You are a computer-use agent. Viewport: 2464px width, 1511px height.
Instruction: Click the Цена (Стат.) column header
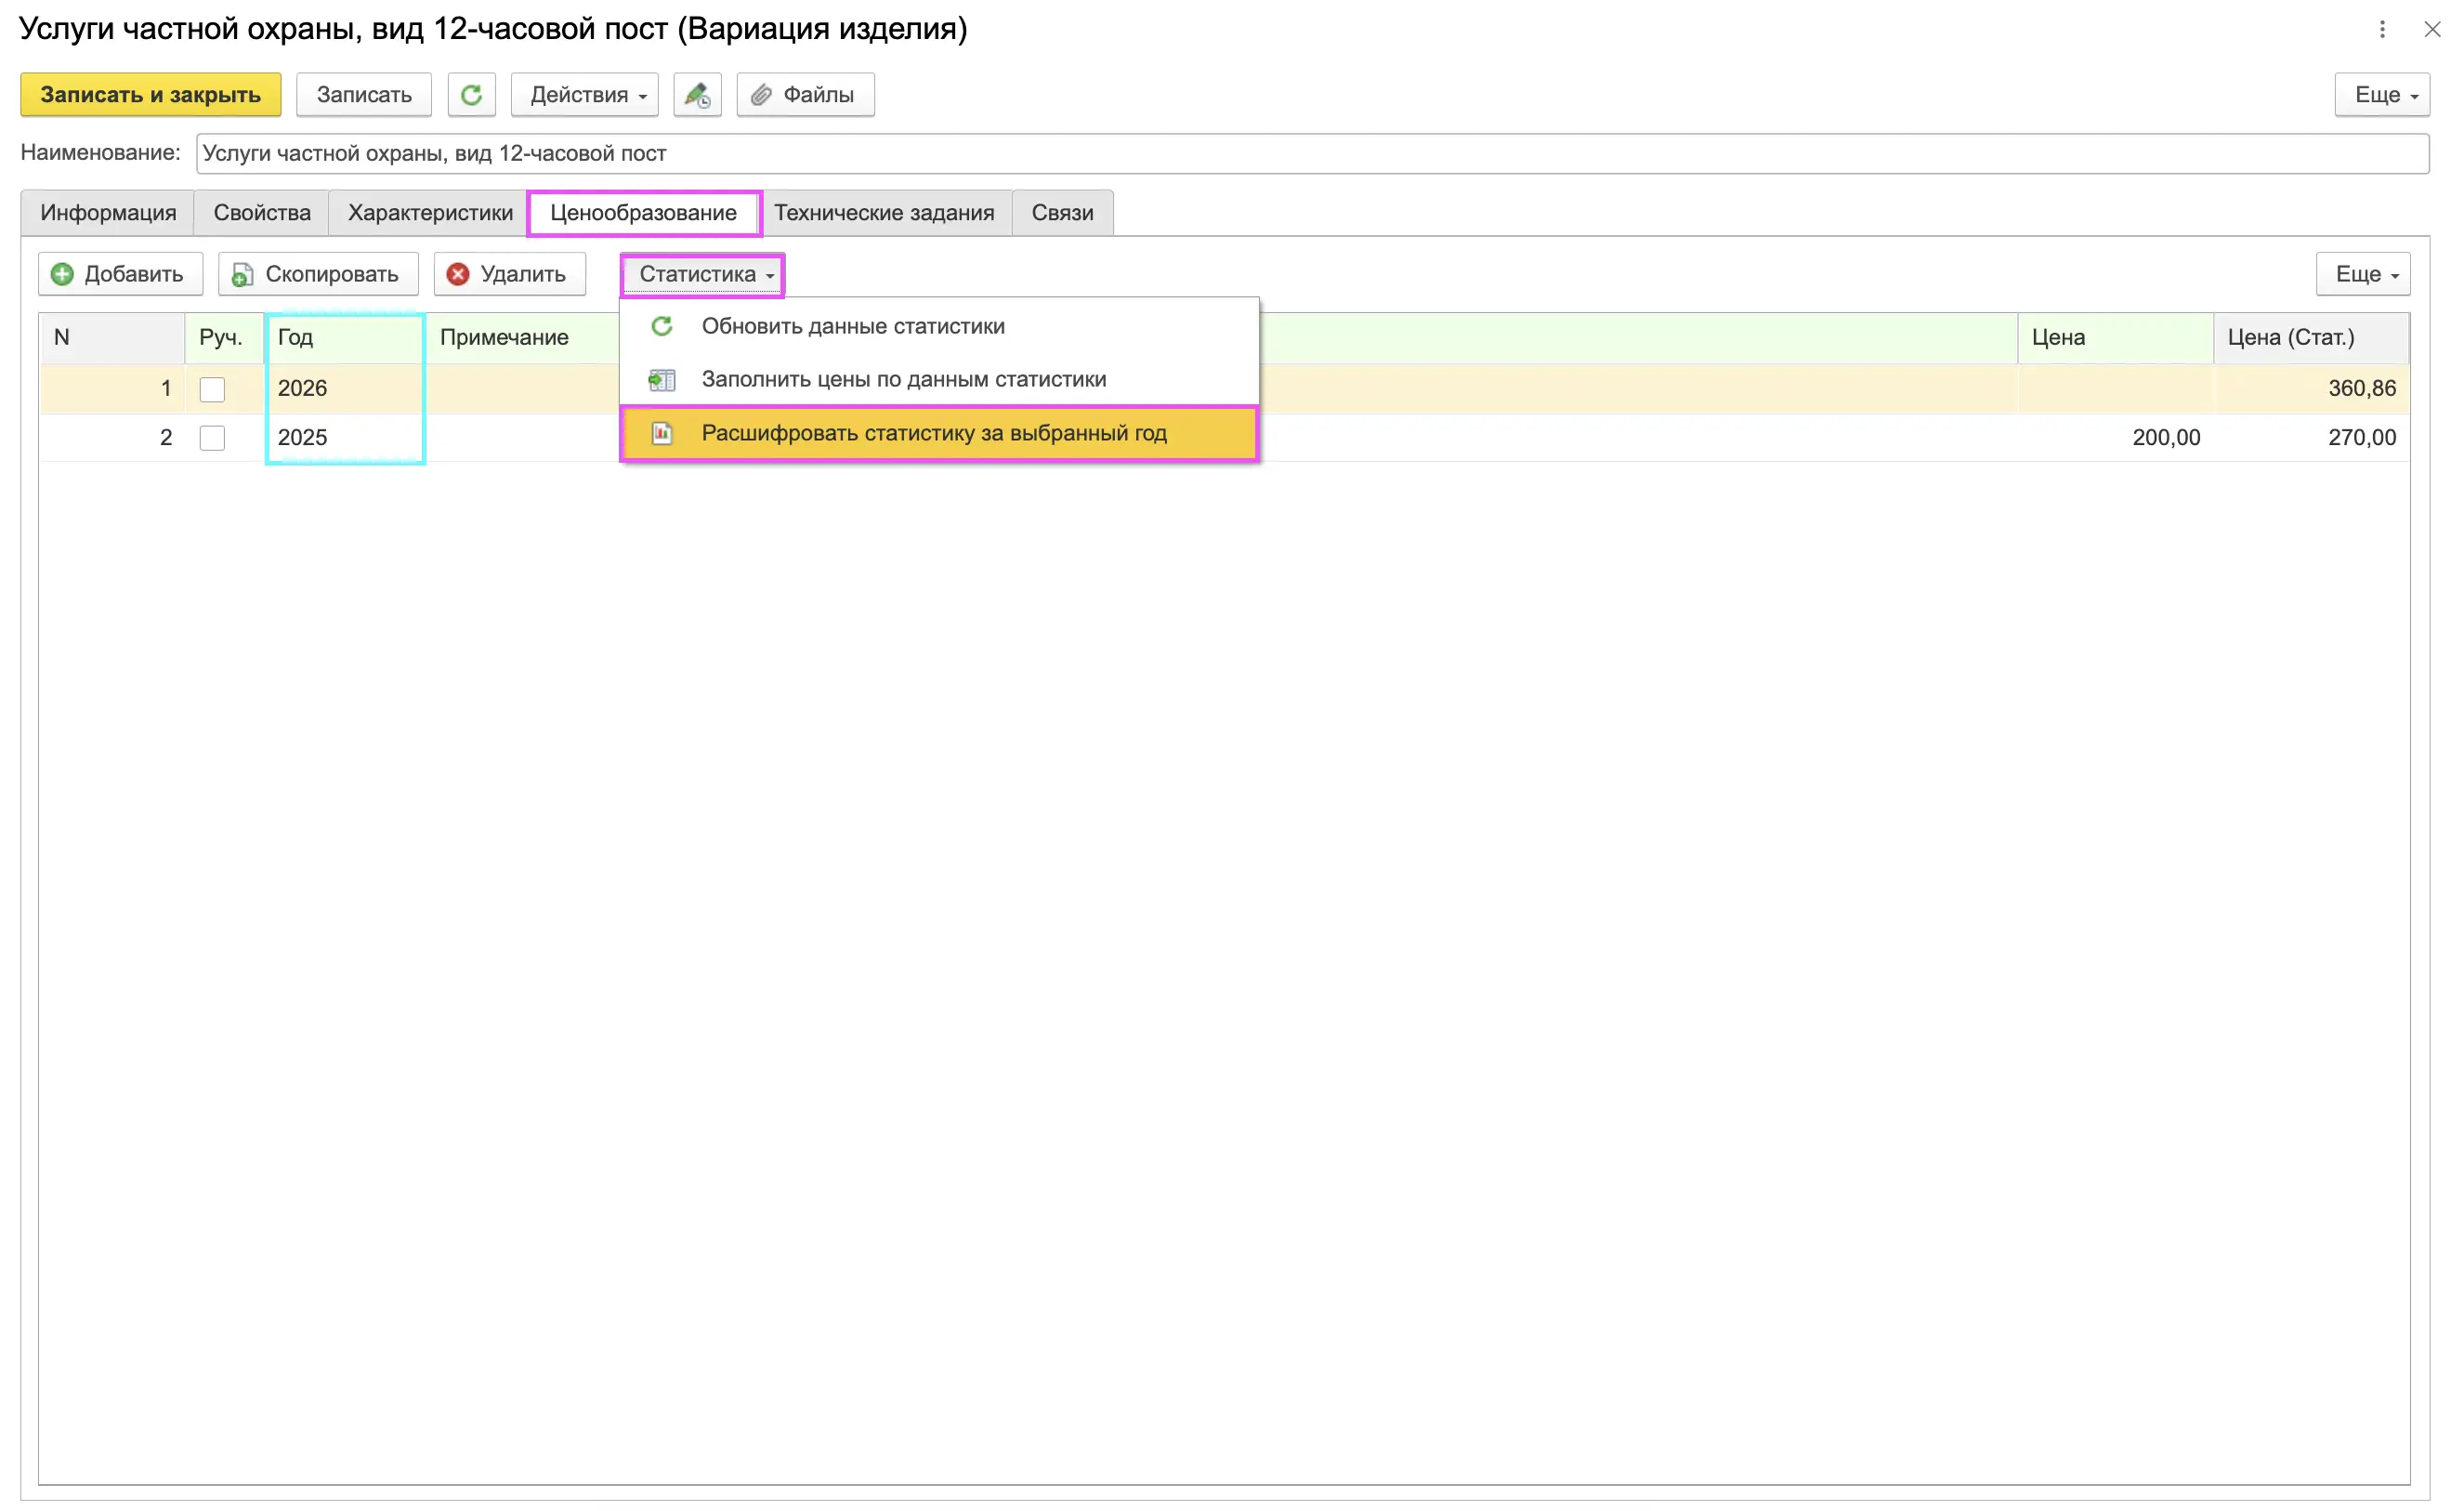point(2311,338)
